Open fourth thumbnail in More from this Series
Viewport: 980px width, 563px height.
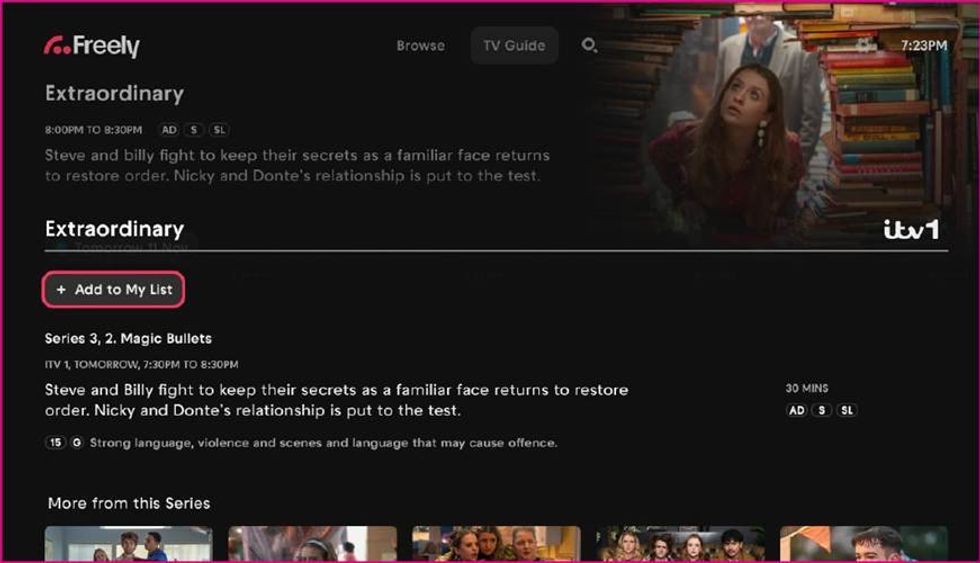(680, 544)
